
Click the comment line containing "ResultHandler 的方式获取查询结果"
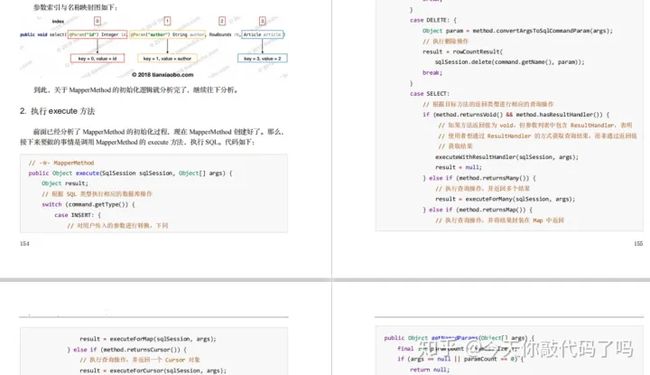pyautogui.click(x=537, y=136)
